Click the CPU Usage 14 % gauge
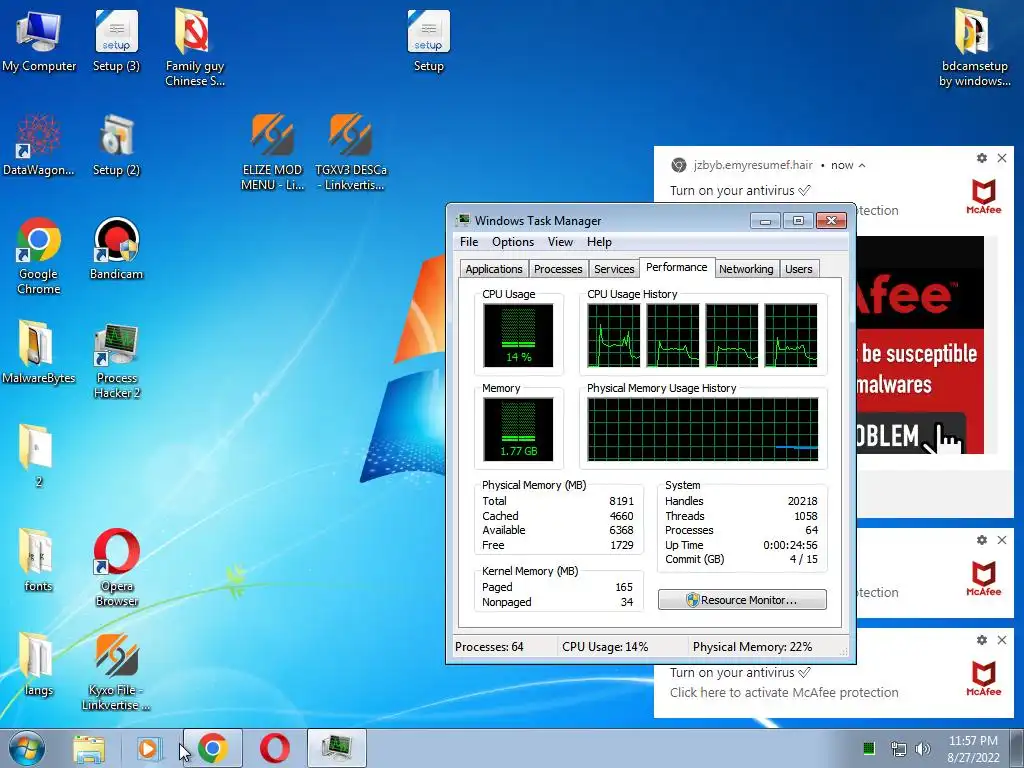 pyautogui.click(x=518, y=335)
